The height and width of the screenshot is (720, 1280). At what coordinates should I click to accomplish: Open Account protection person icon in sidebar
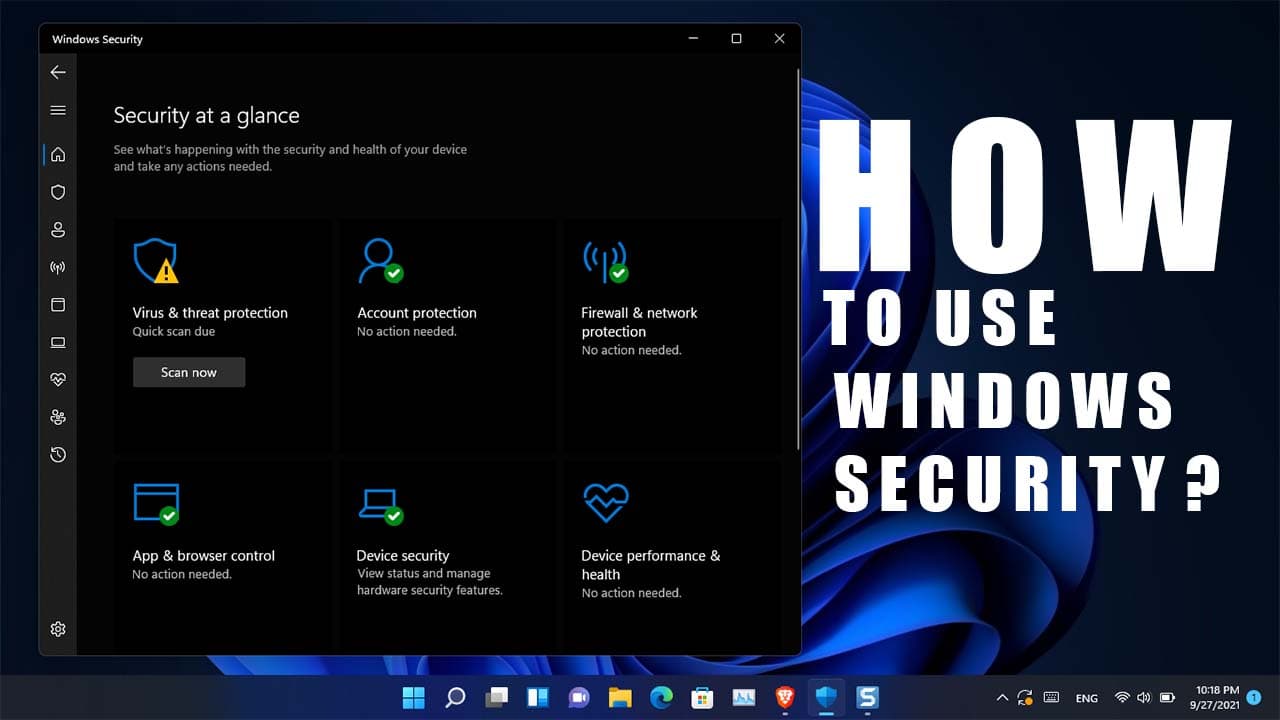point(58,230)
